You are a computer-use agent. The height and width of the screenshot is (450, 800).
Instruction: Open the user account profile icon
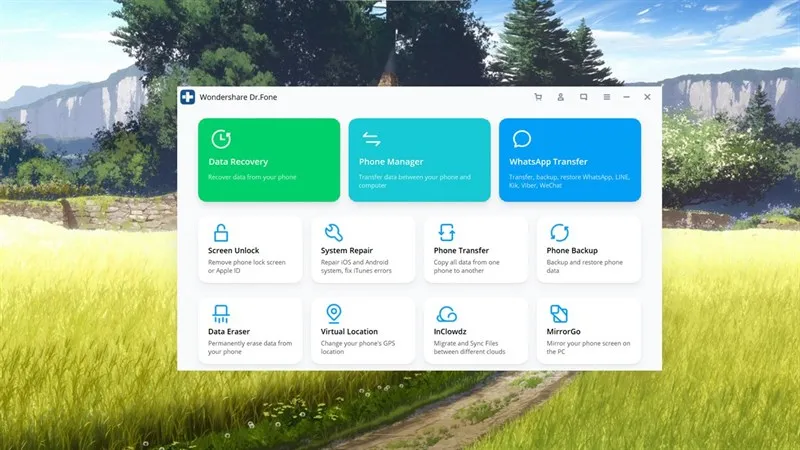[x=561, y=97]
